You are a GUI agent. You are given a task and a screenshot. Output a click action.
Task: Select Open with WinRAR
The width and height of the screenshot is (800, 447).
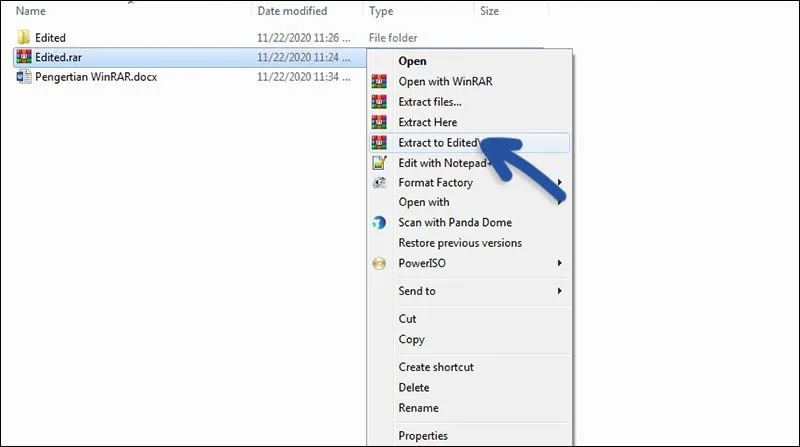tap(469, 81)
